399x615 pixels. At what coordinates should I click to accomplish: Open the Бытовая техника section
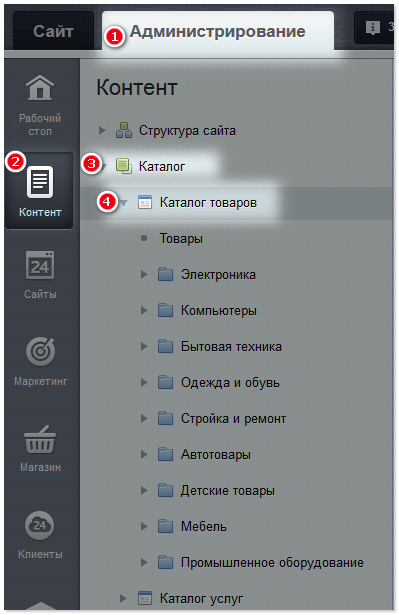click(231, 347)
